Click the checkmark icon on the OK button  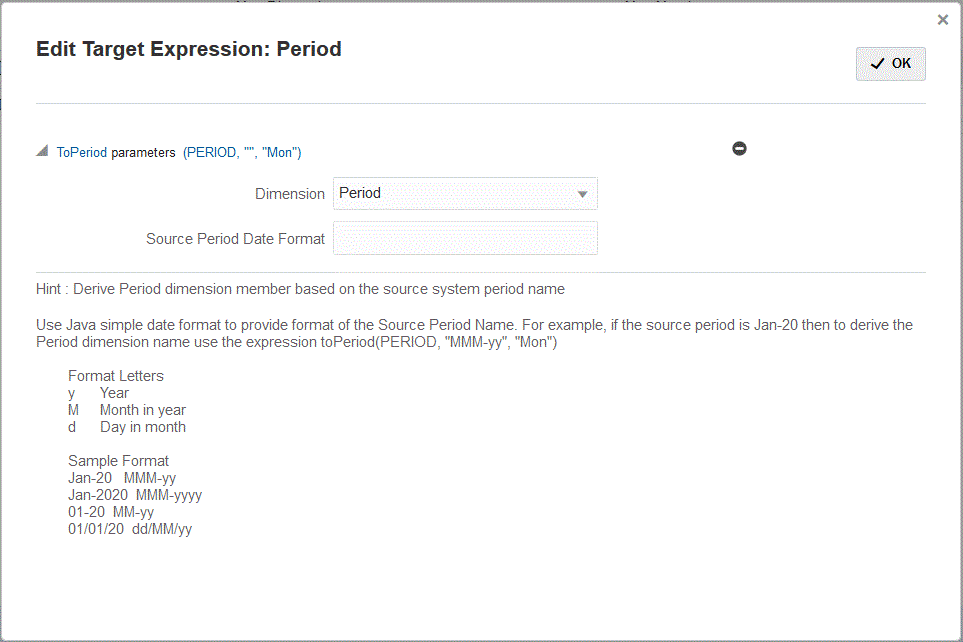tap(876, 63)
